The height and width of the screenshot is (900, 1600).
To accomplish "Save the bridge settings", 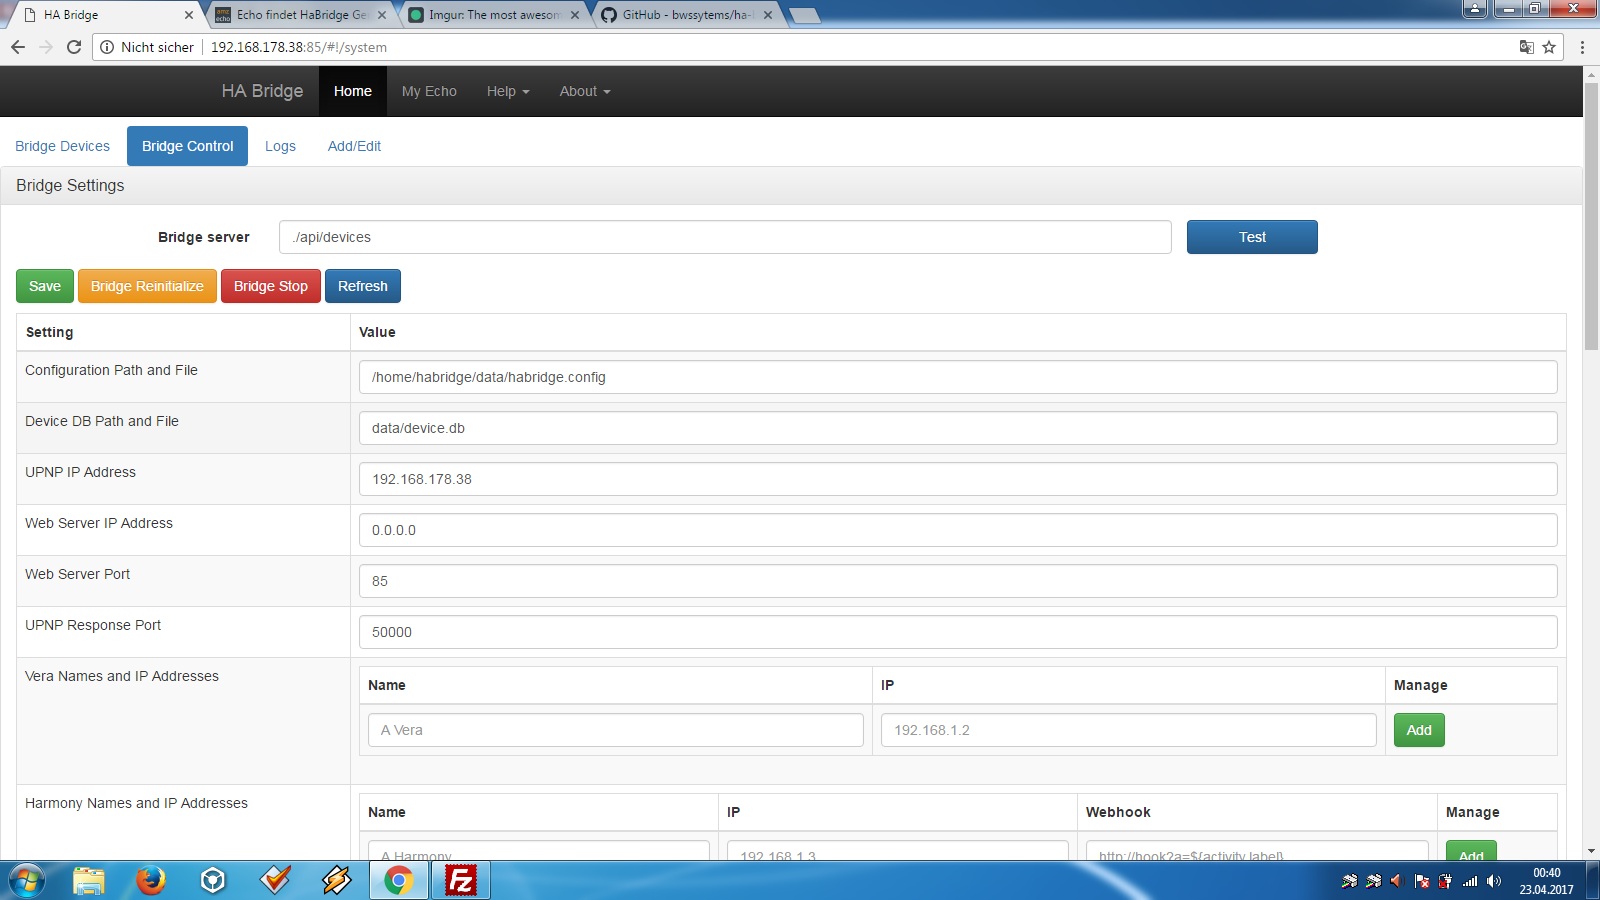I will click(x=45, y=286).
